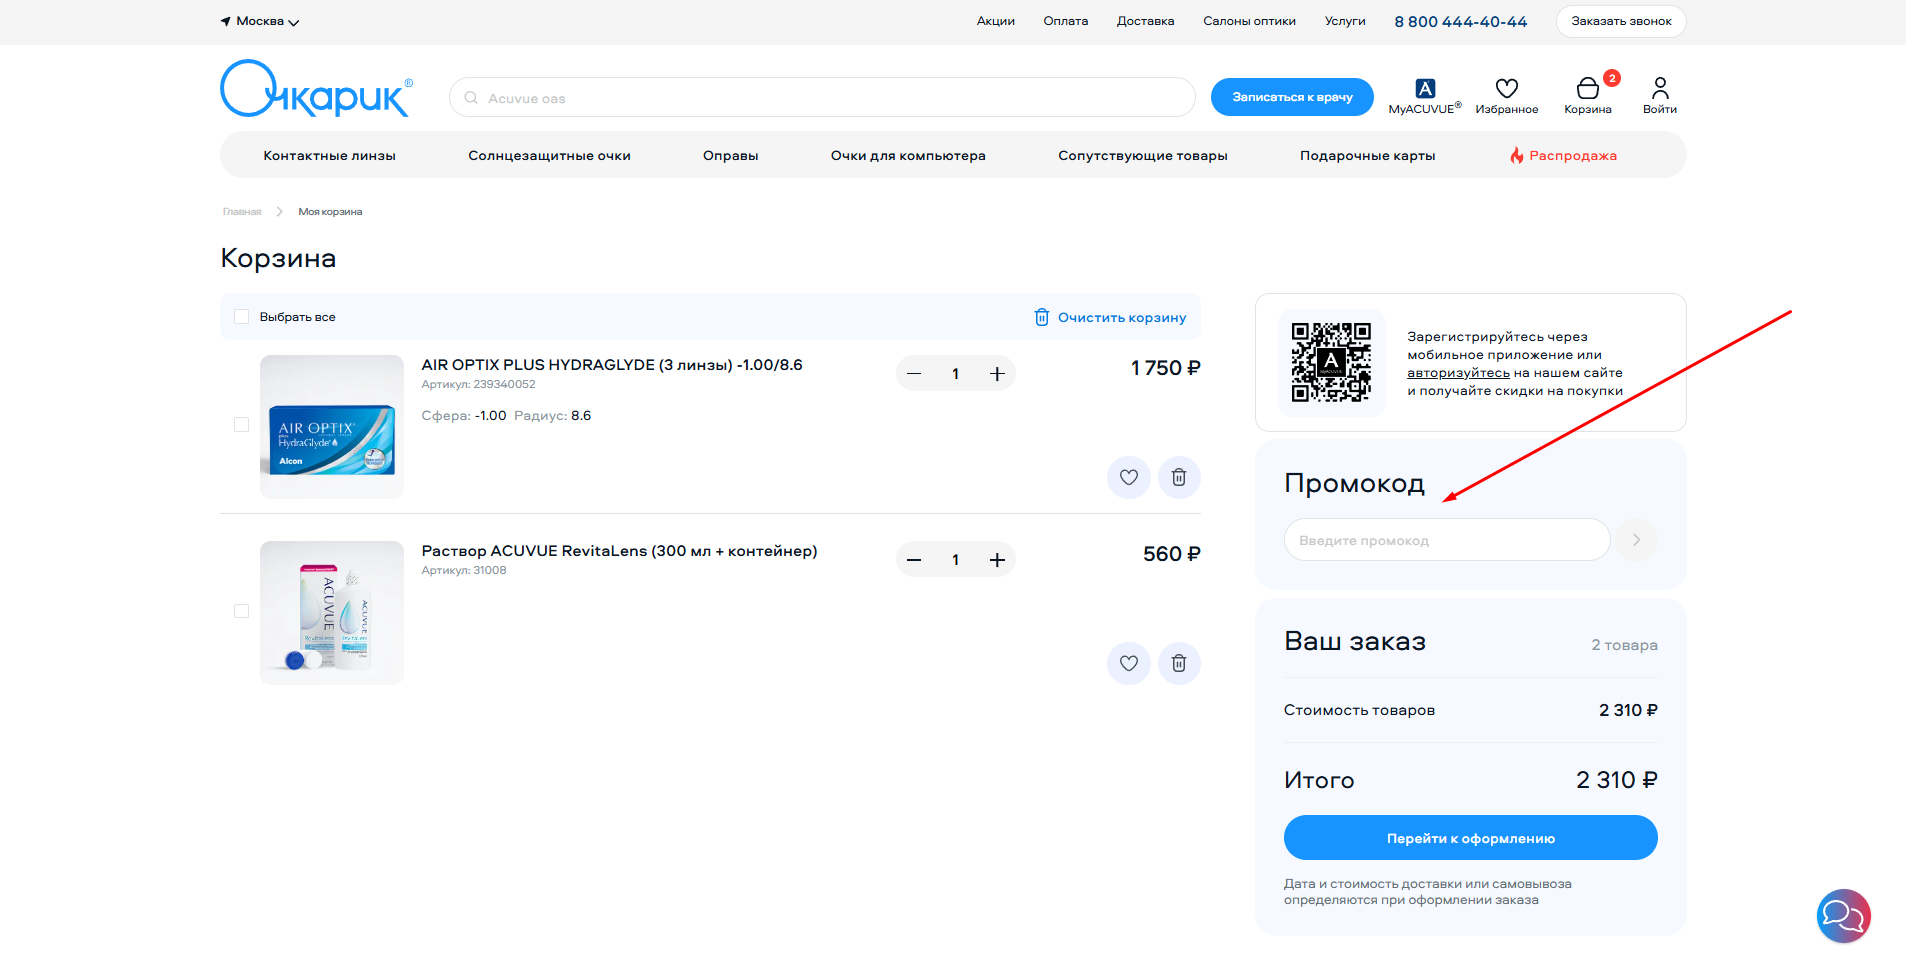Image resolution: width=1906 pixels, height=956 pixels.
Task: Open Контактные линзы menu category
Action: (329, 156)
